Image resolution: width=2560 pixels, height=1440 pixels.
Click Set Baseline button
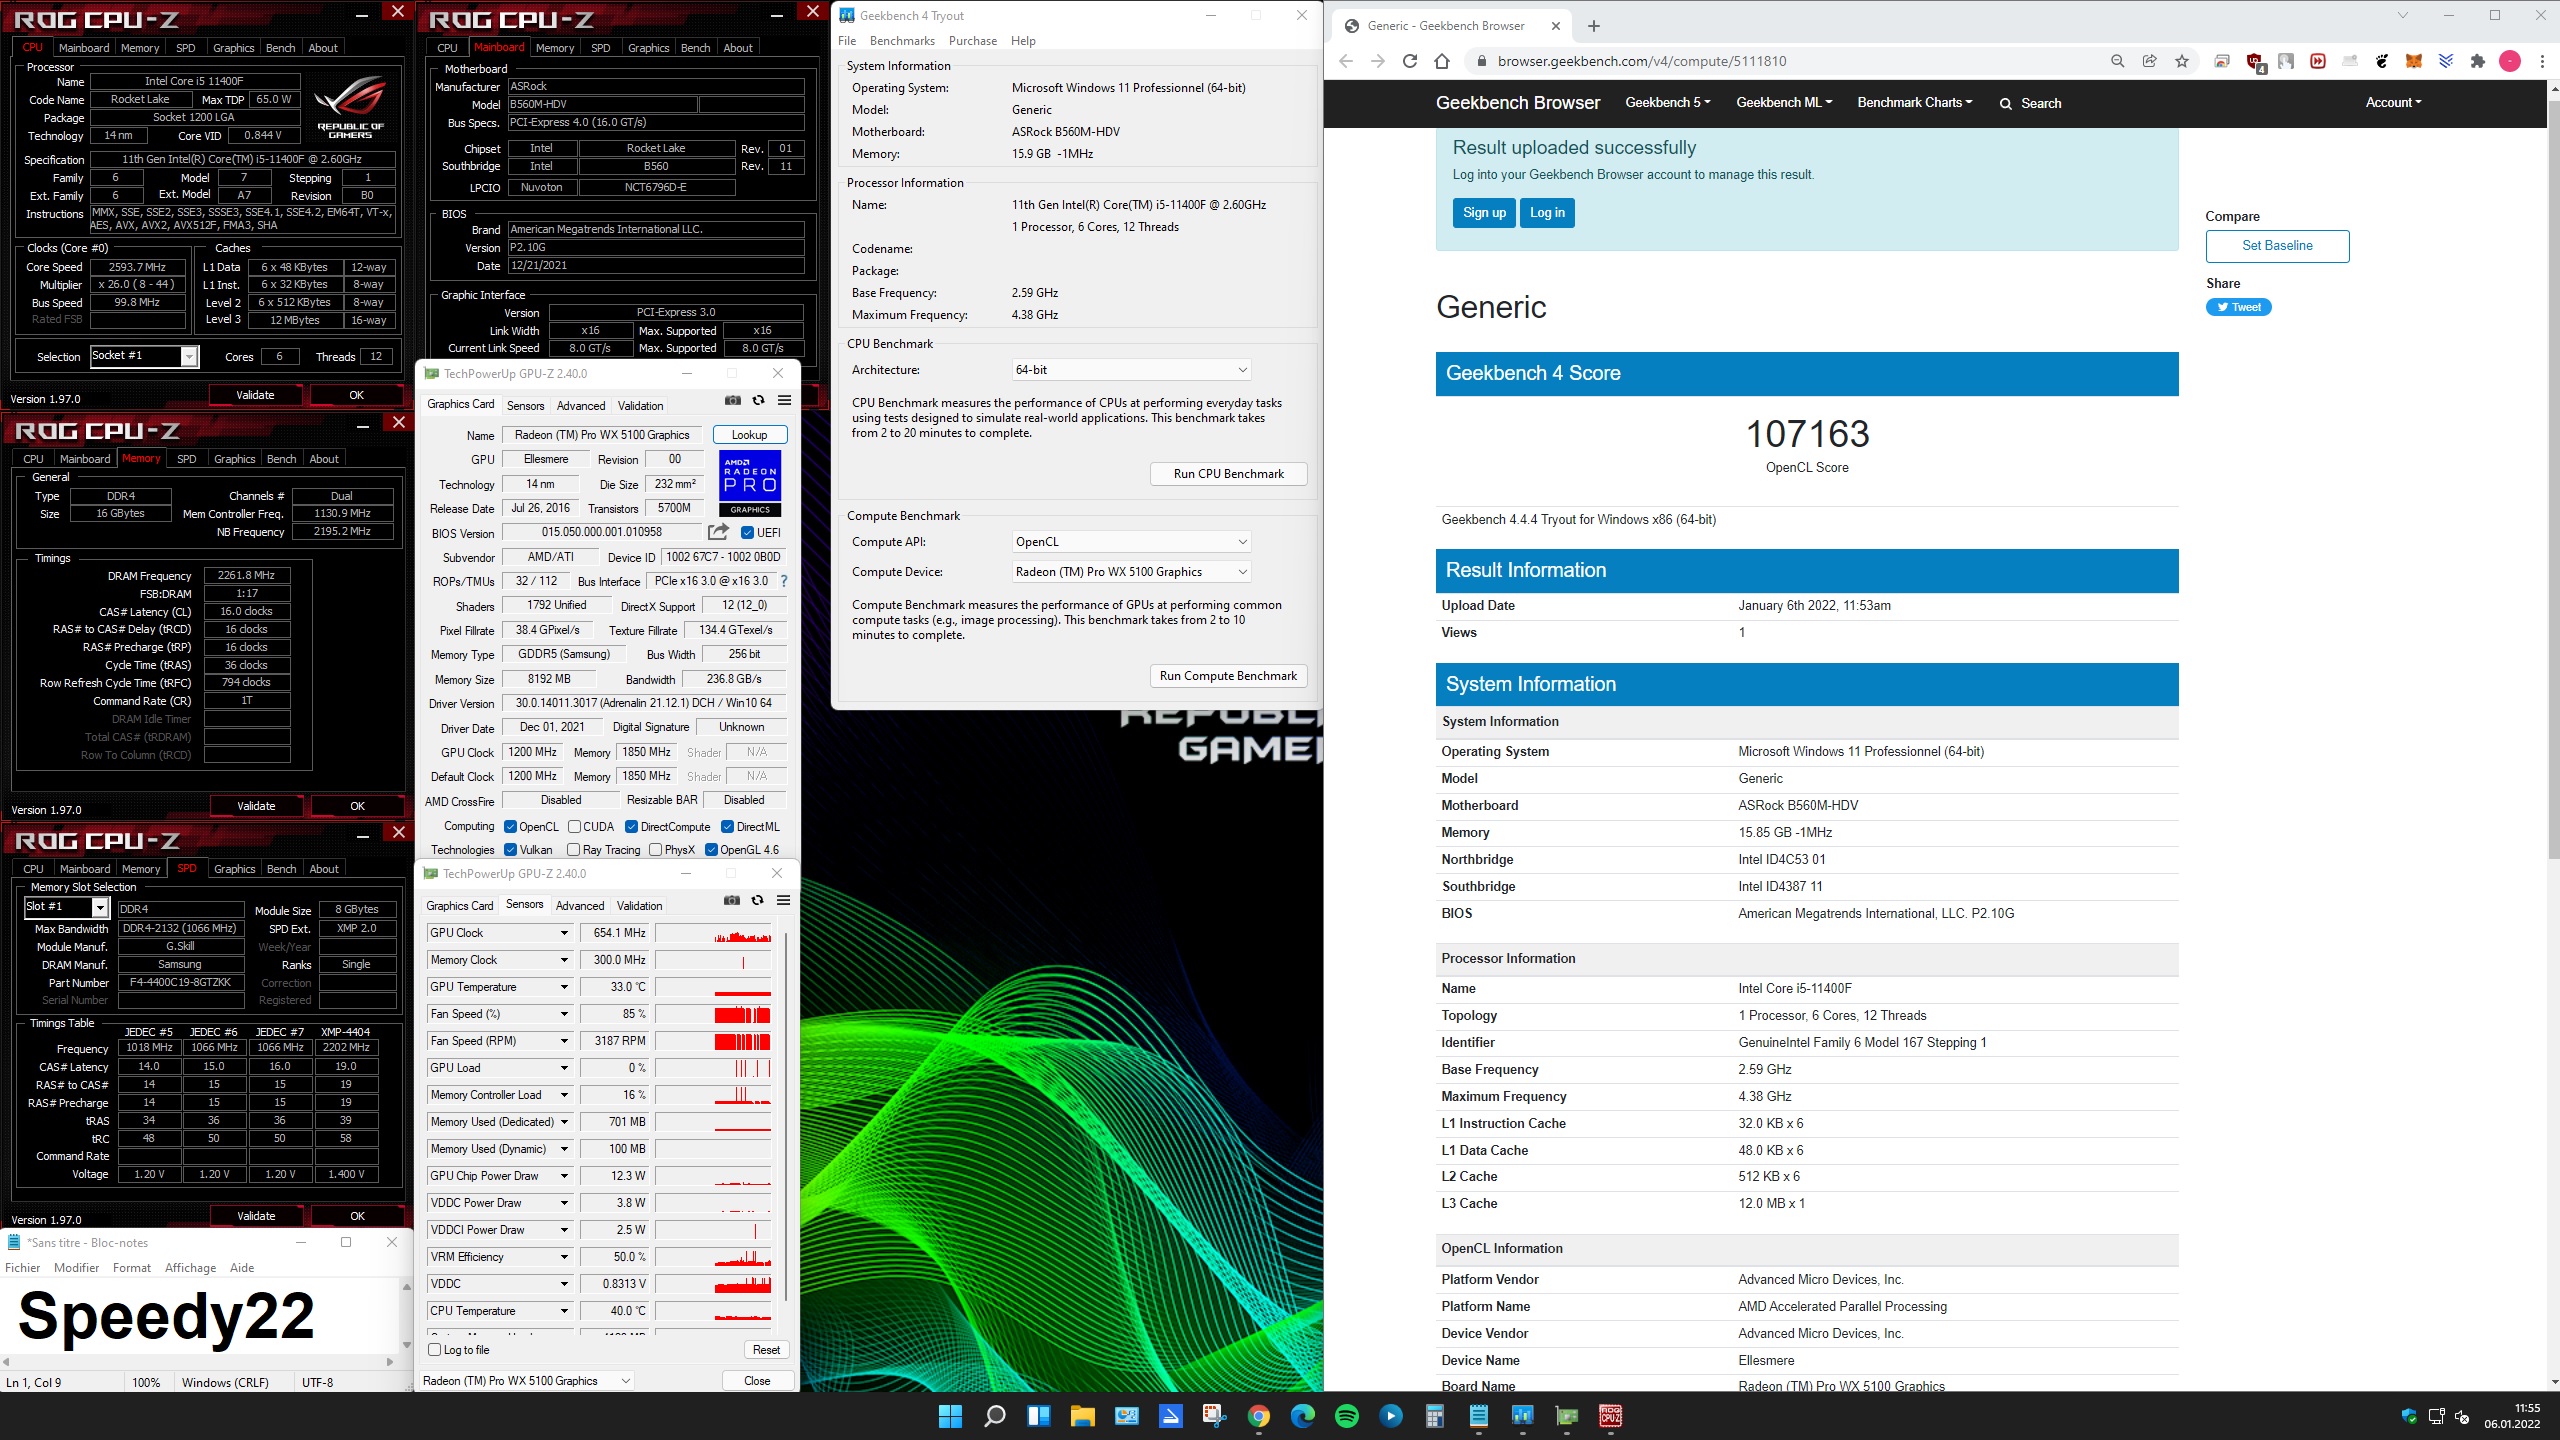(2277, 246)
